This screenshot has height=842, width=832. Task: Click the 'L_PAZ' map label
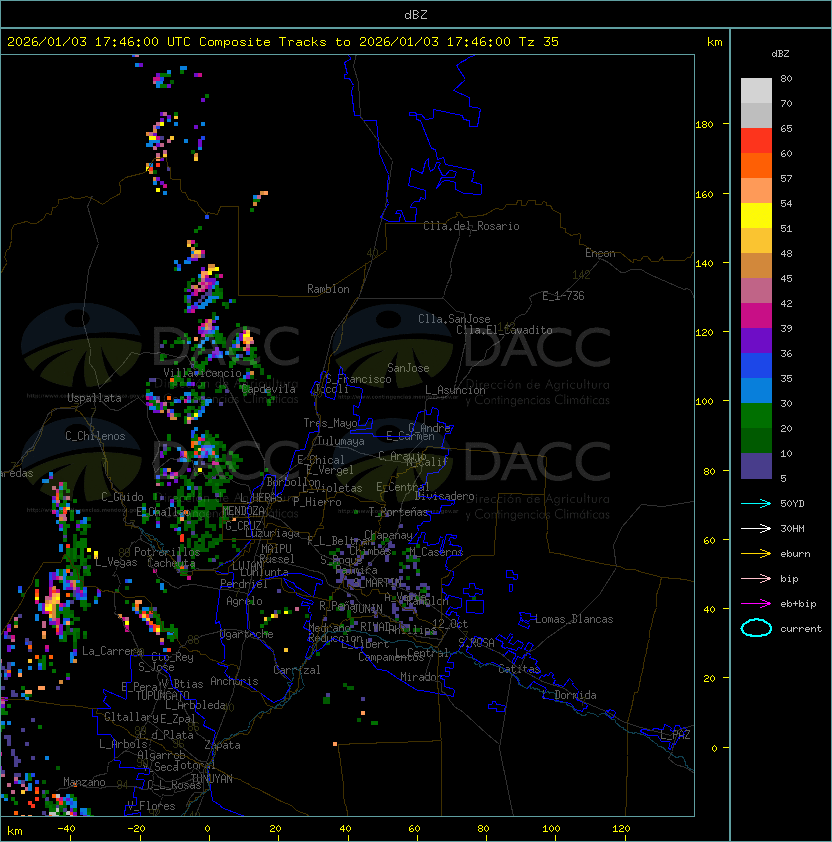[675, 735]
